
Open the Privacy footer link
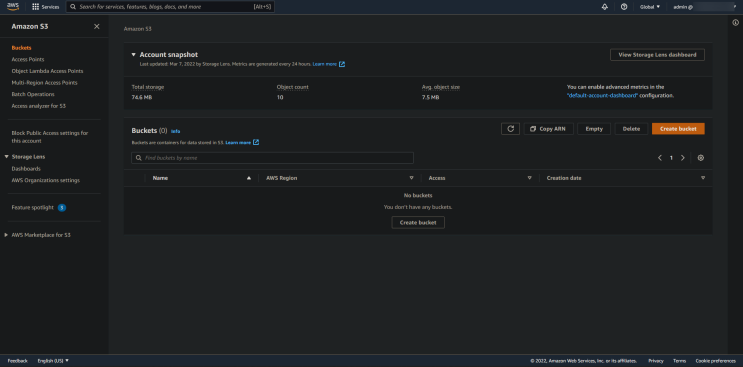pyautogui.click(x=656, y=361)
